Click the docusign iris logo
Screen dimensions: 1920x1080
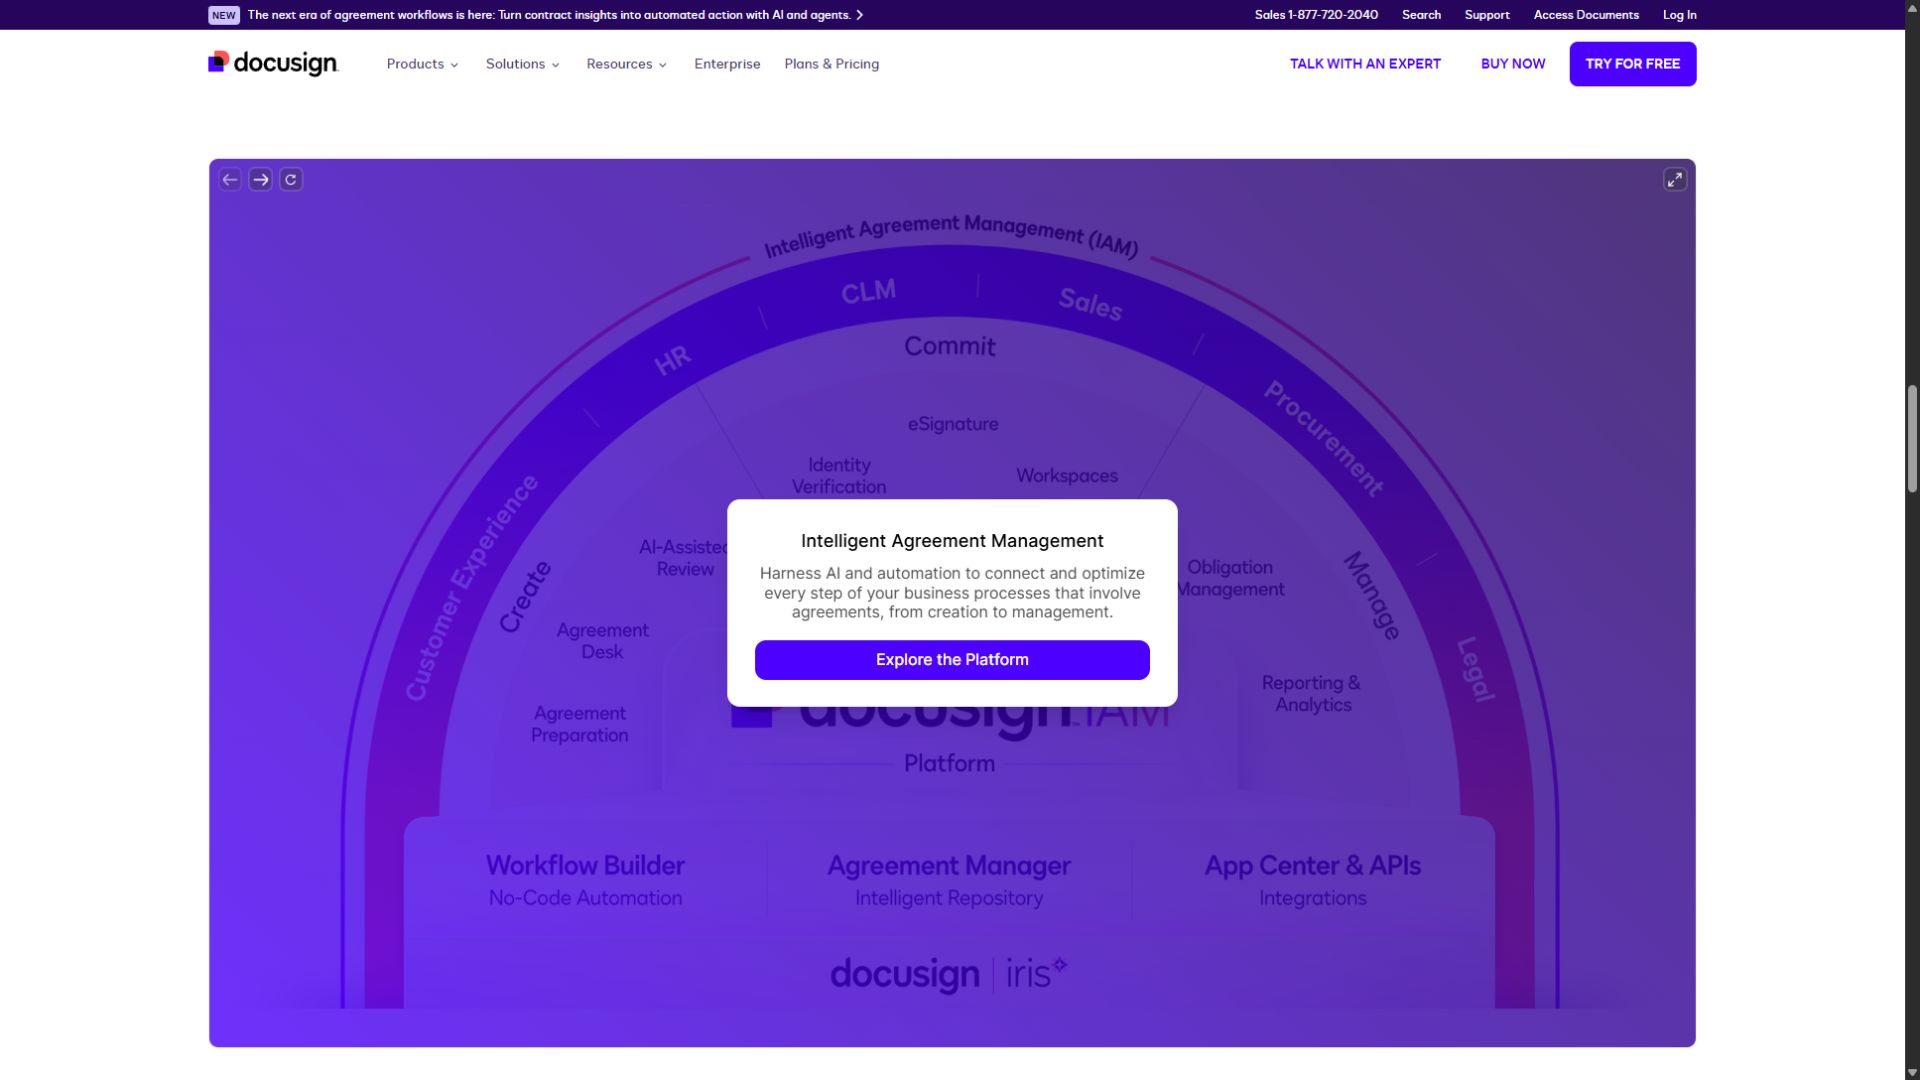[x=949, y=974]
